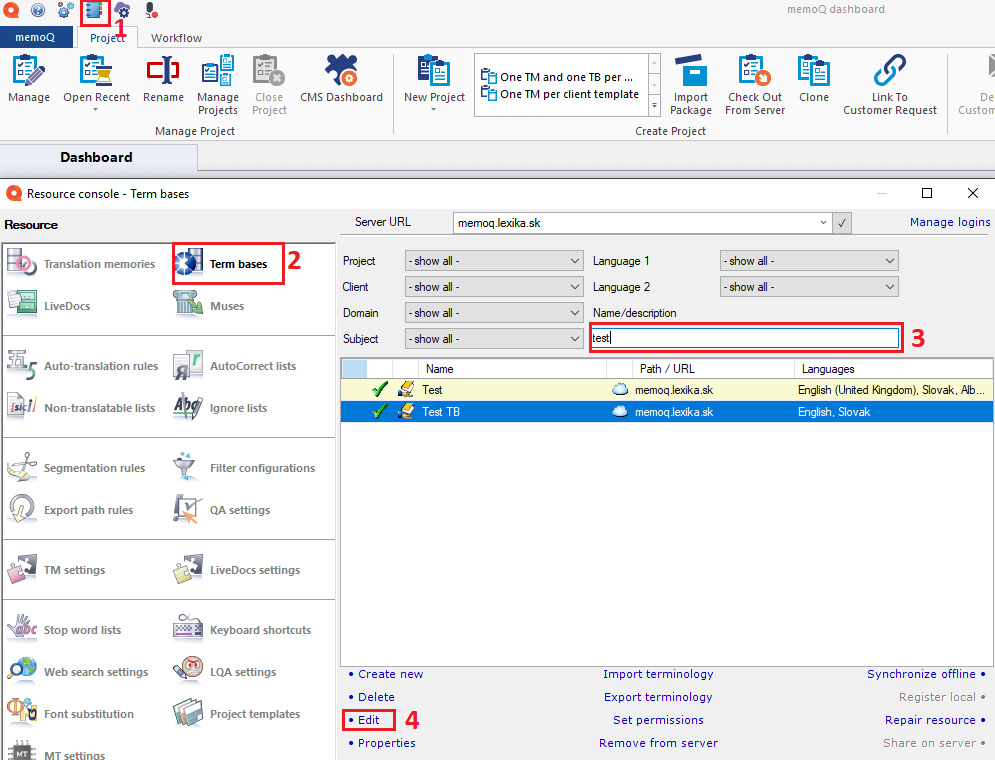The width and height of the screenshot is (995, 760).
Task: Select Project templates resource
Action: [x=237, y=713]
